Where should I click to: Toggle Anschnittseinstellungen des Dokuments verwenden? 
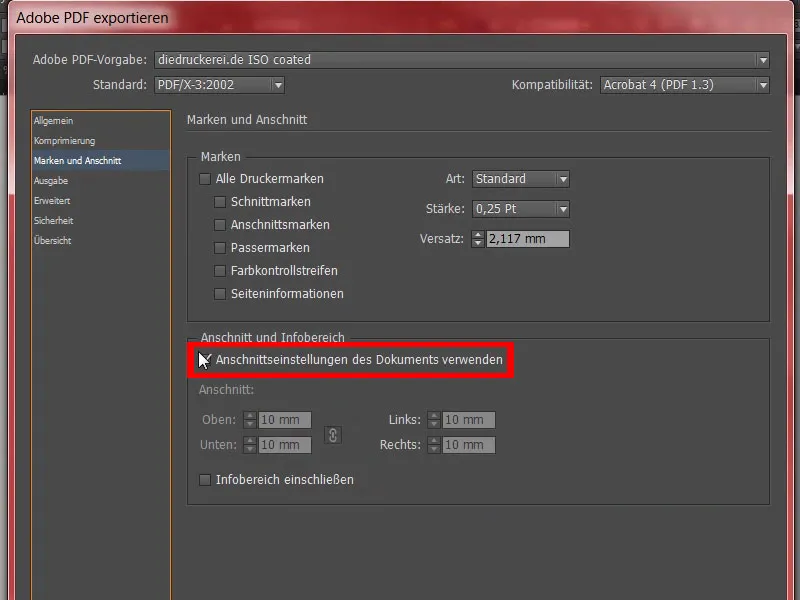(x=205, y=360)
